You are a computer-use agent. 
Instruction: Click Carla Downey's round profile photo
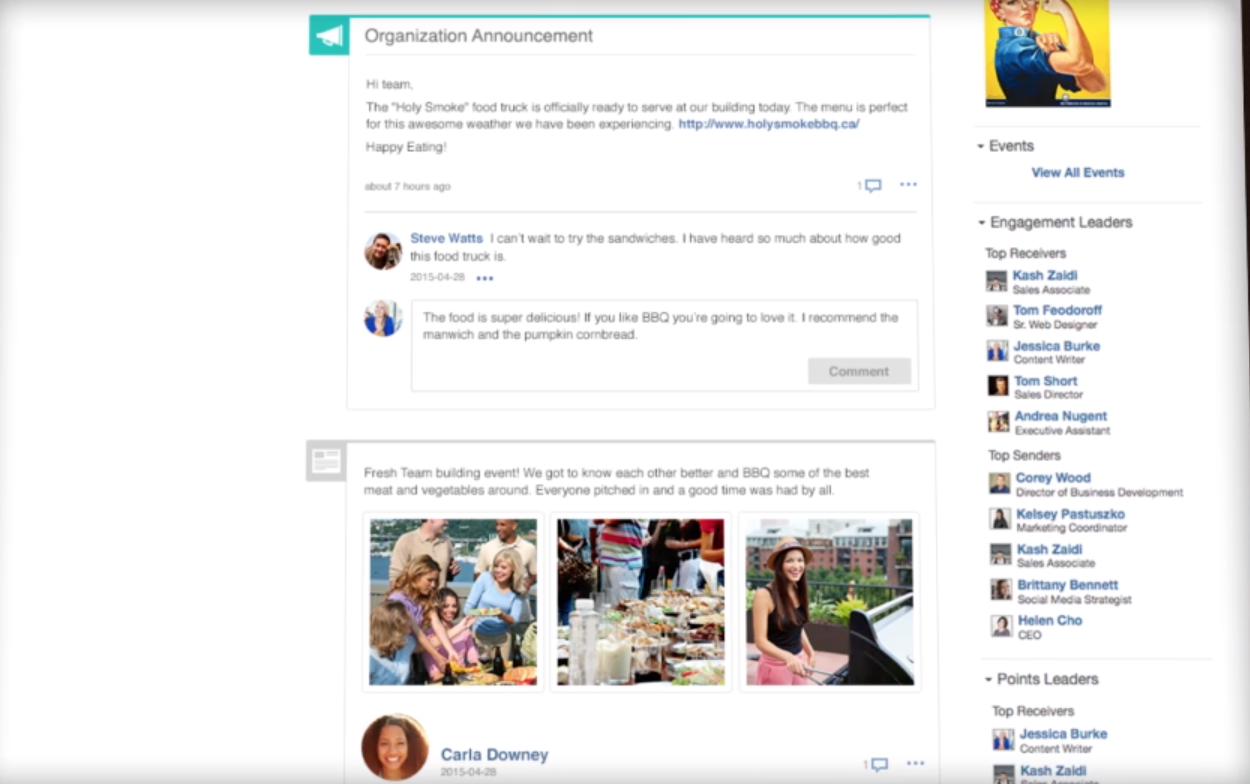tap(395, 747)
